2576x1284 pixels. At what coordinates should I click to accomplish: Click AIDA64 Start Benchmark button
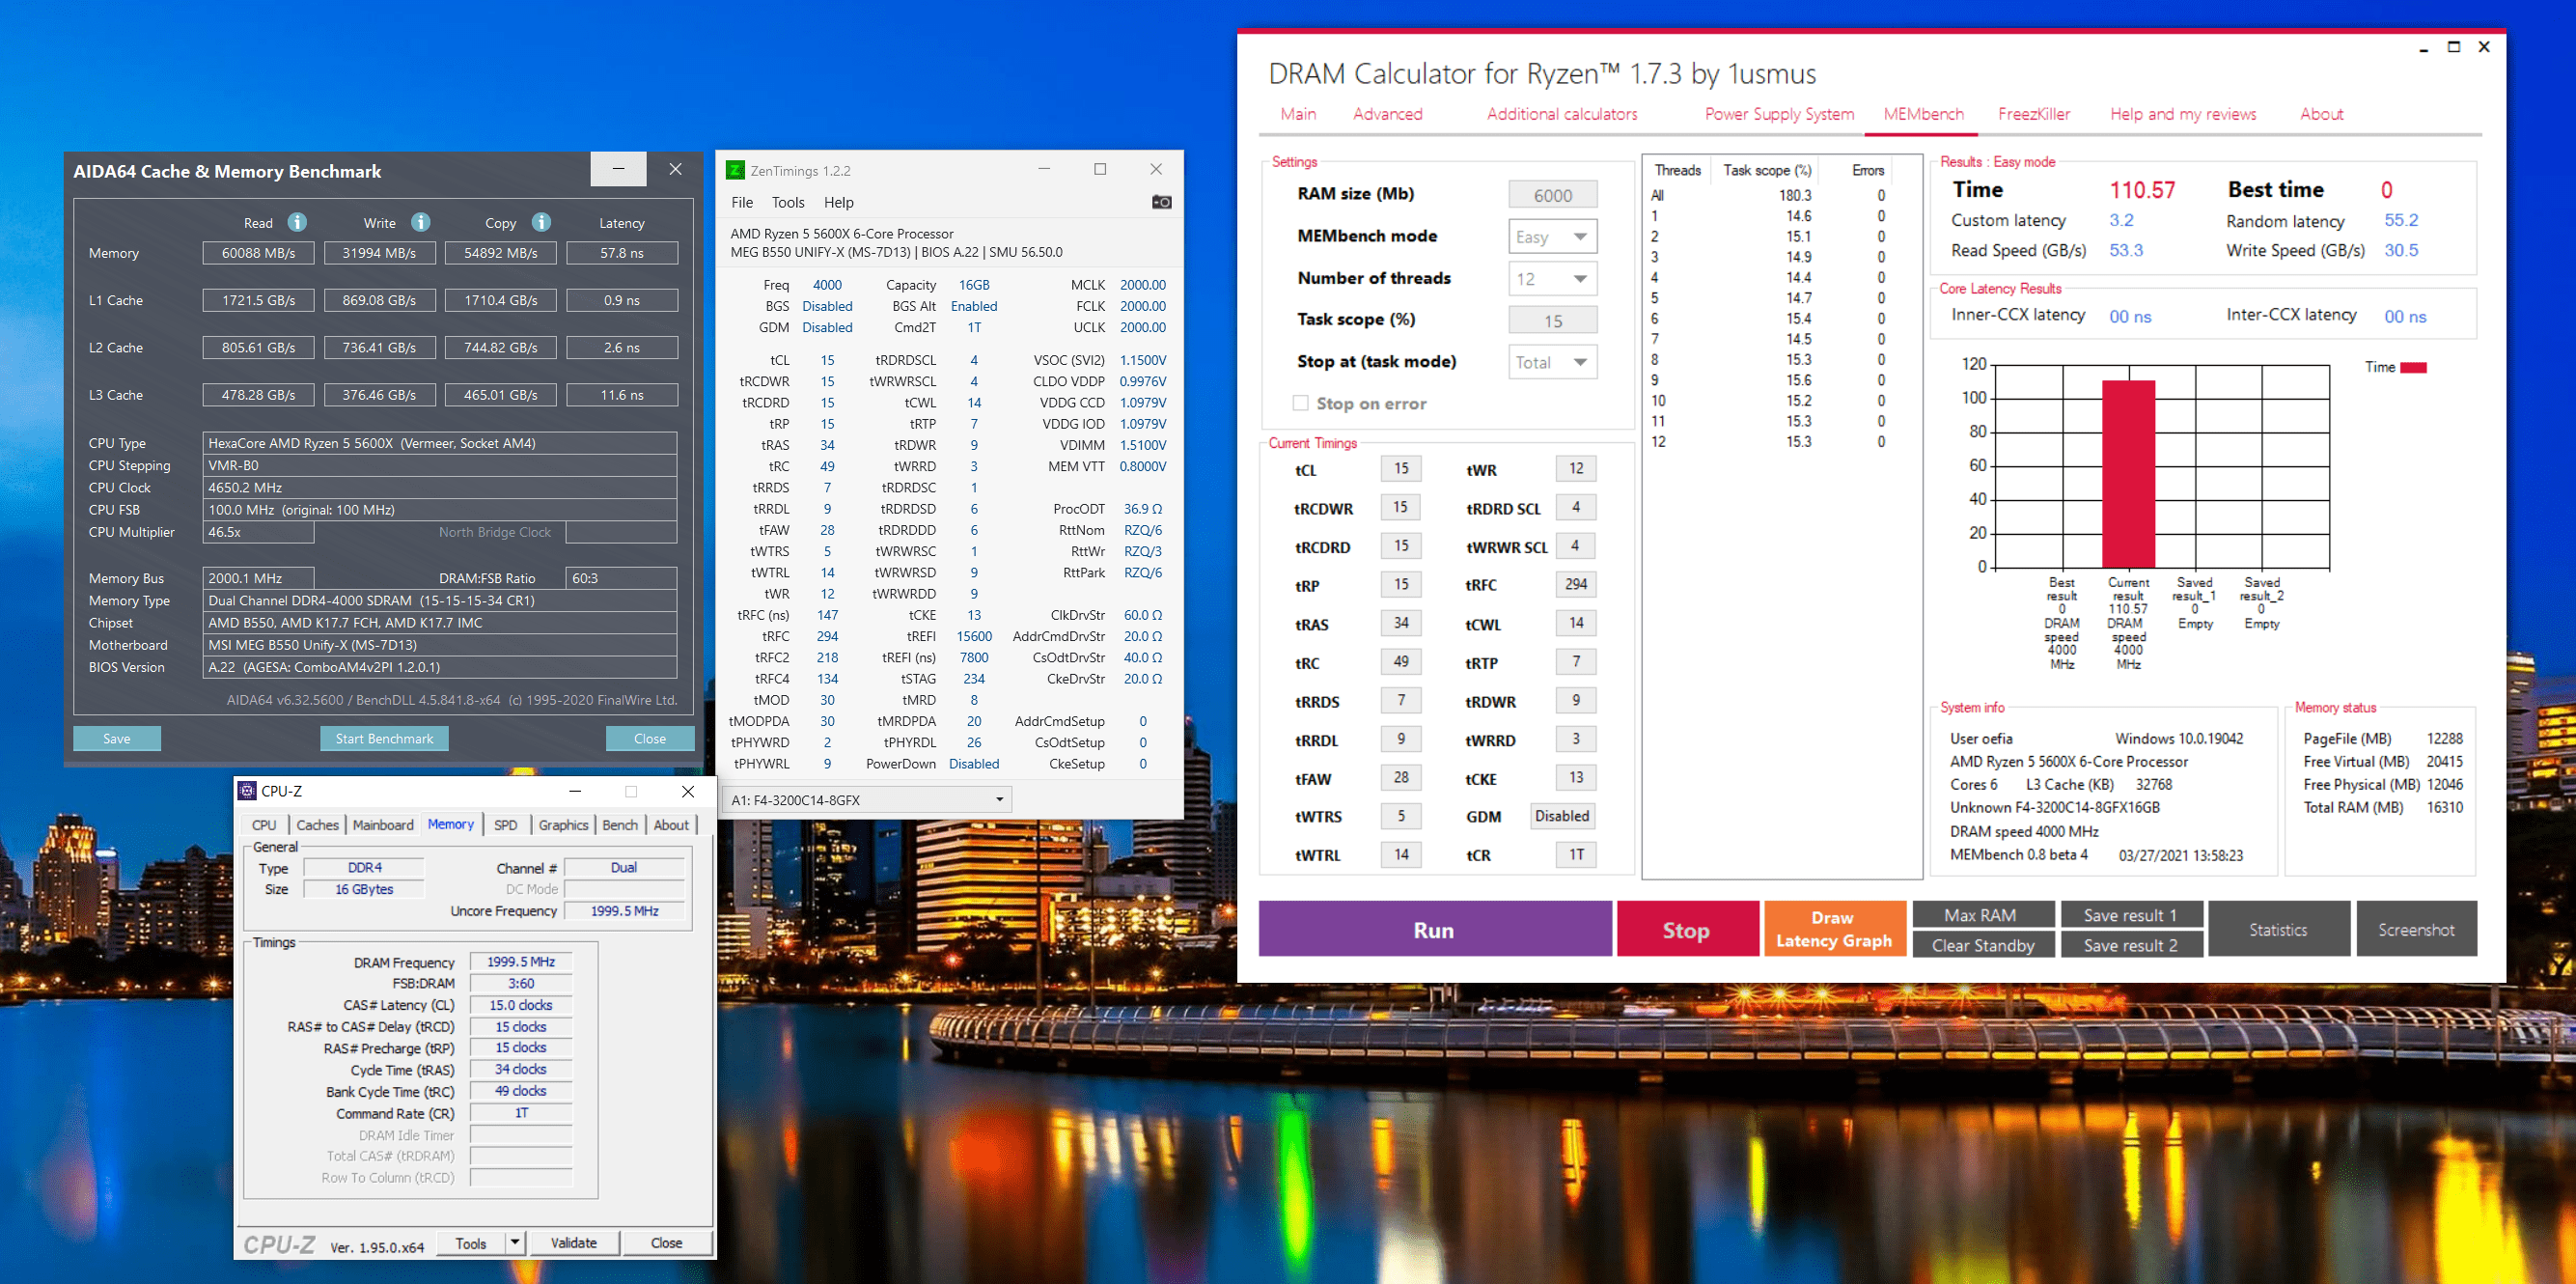tap(384, 738)
